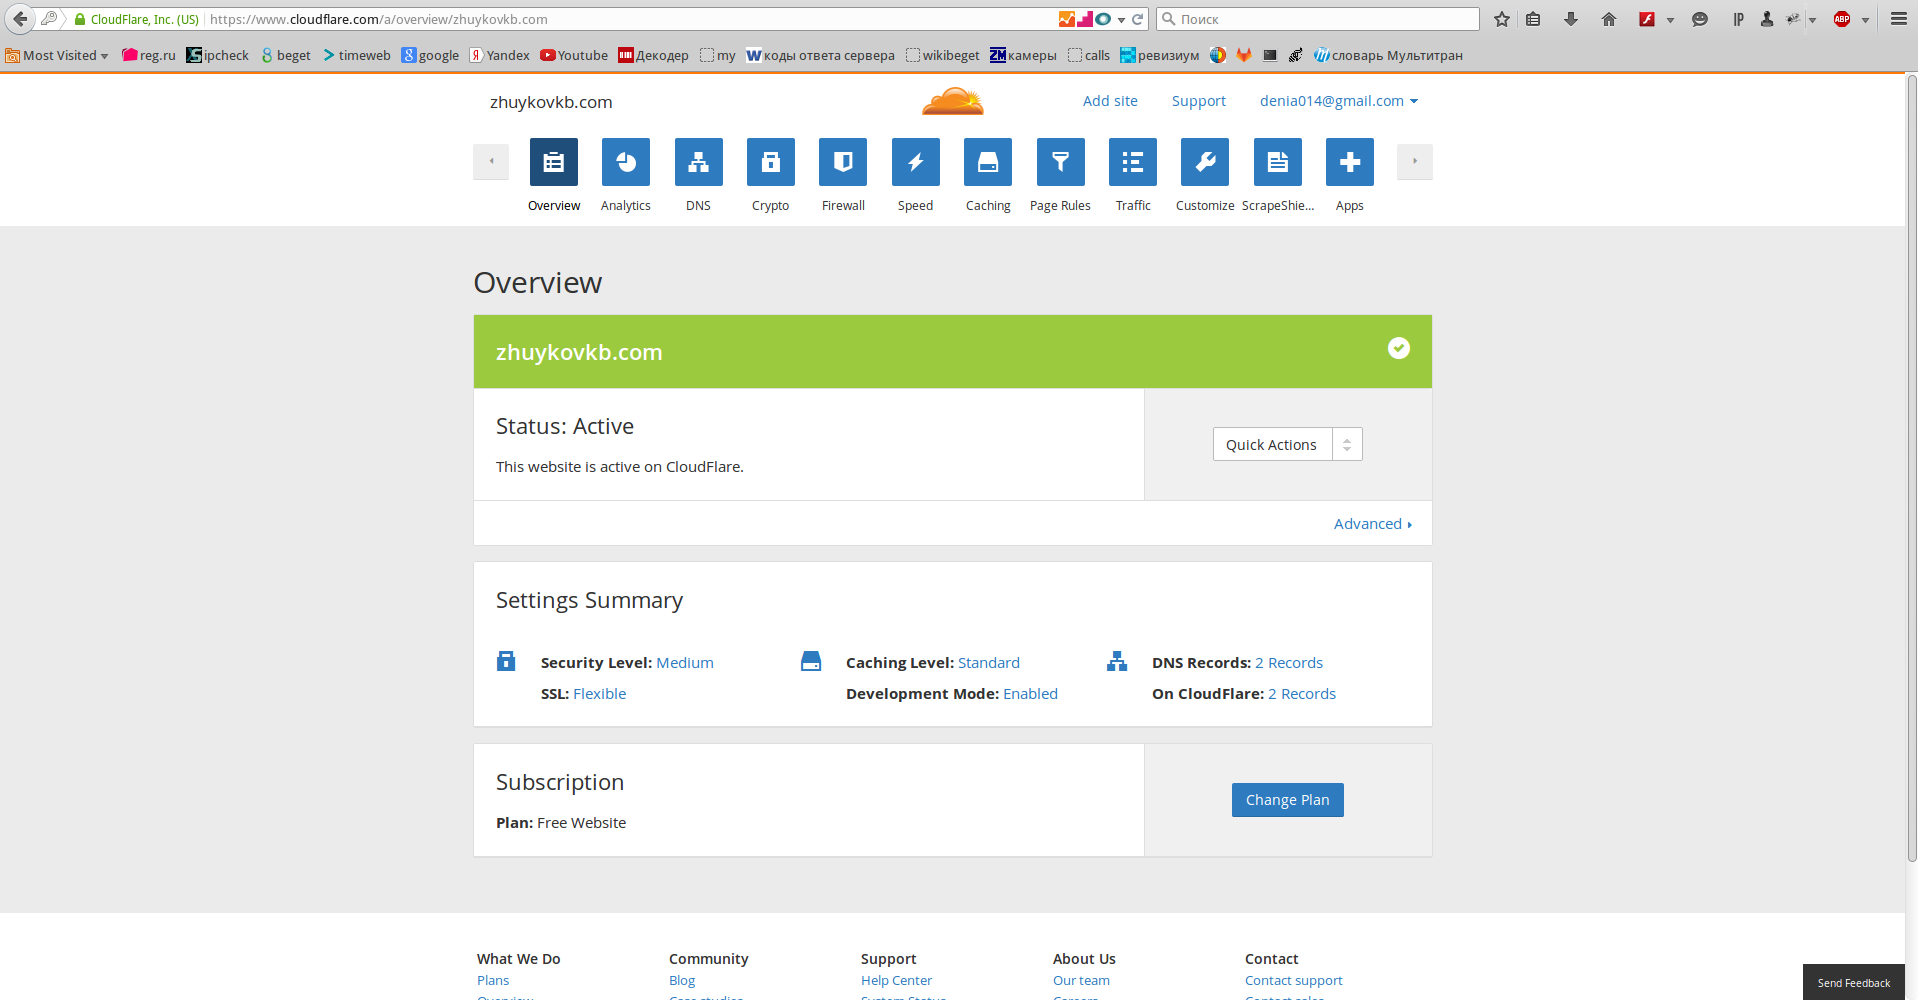Open the bookmarks list toolbar icon
This screenshot has height=1000, width=1918.
point(1533,19)
